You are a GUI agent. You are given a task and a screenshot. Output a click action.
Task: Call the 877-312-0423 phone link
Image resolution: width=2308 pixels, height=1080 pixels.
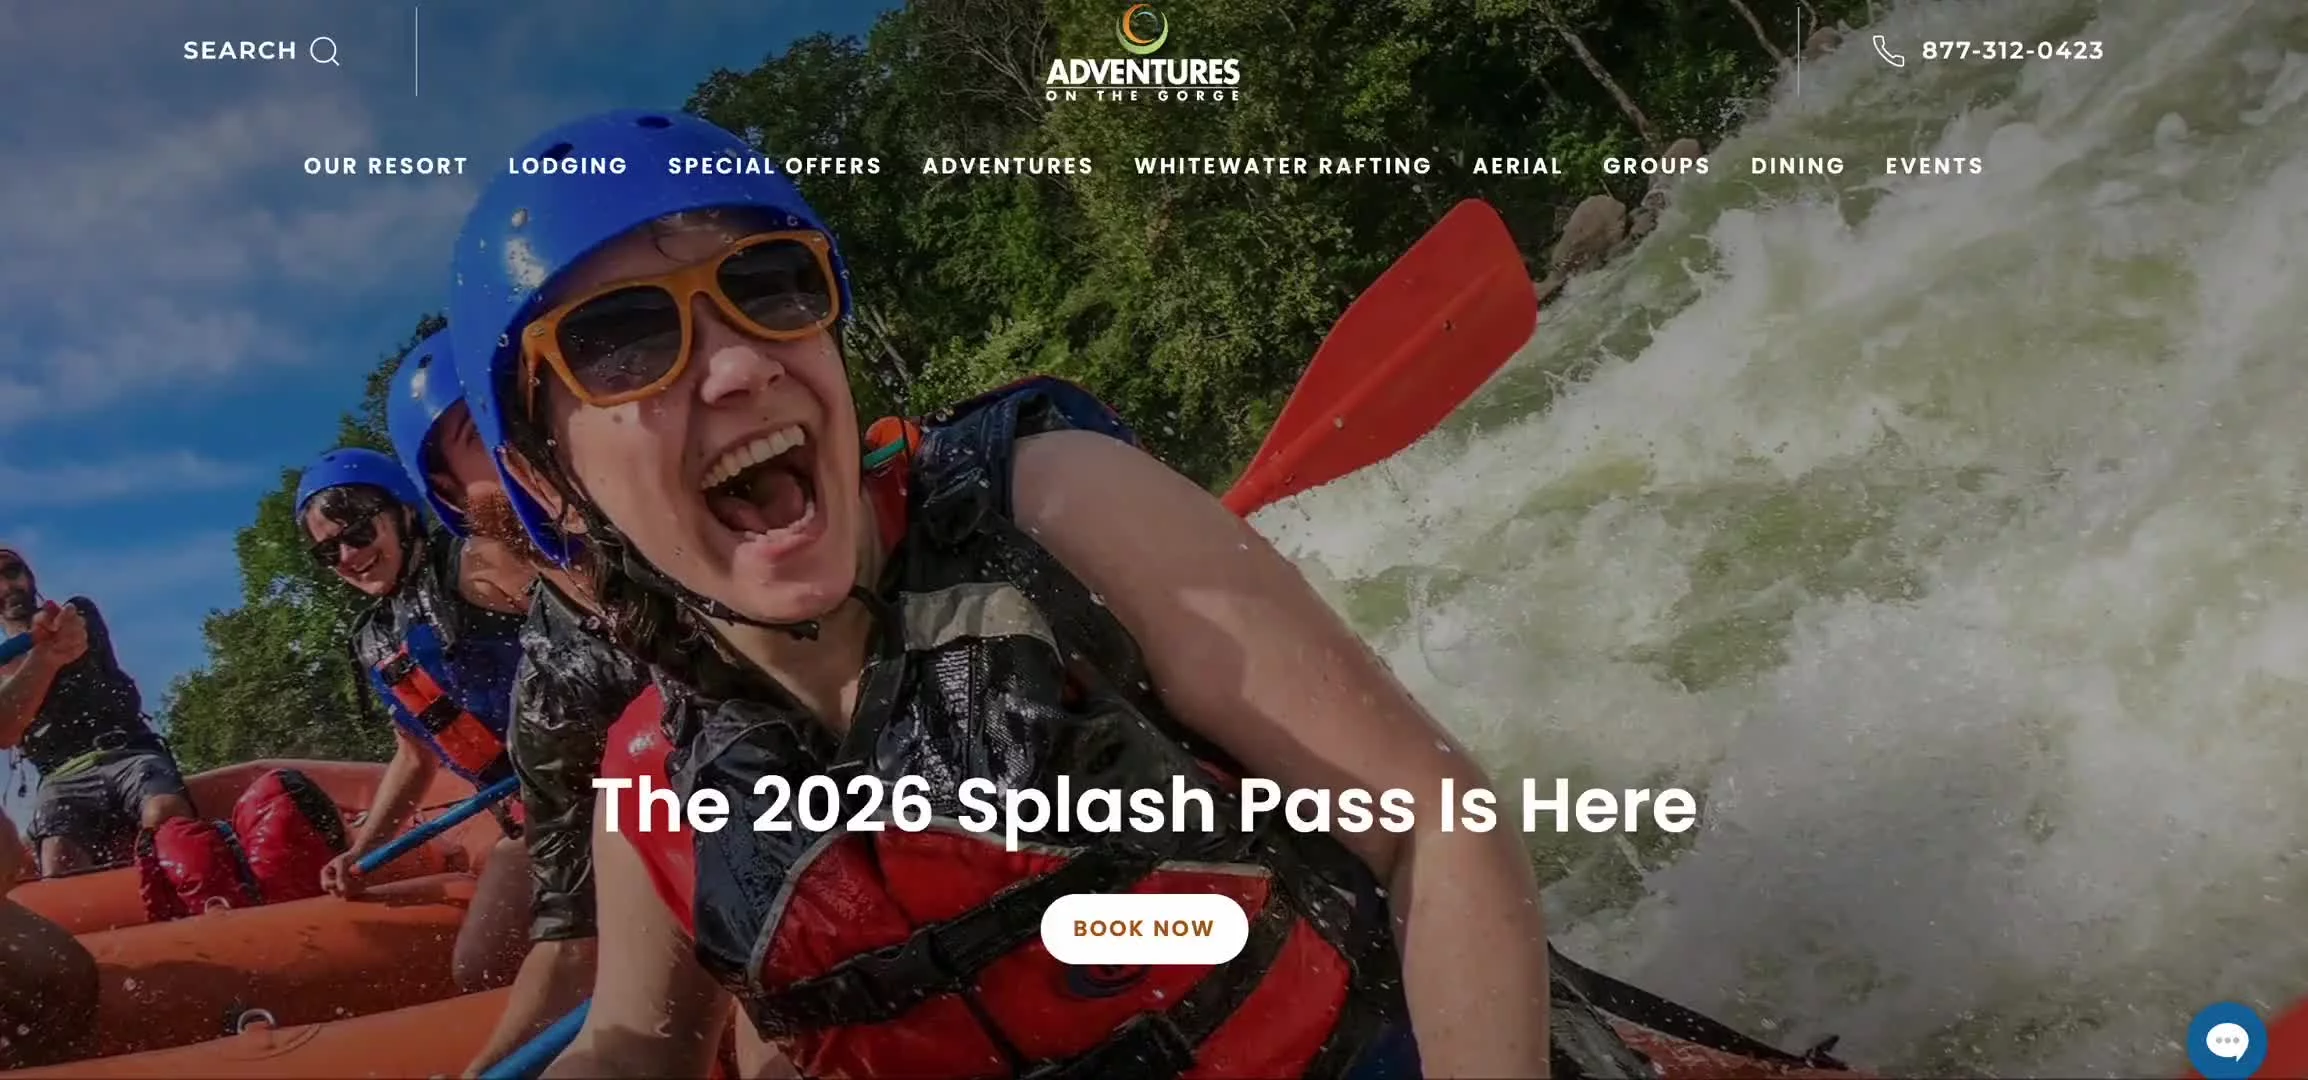2012,51
